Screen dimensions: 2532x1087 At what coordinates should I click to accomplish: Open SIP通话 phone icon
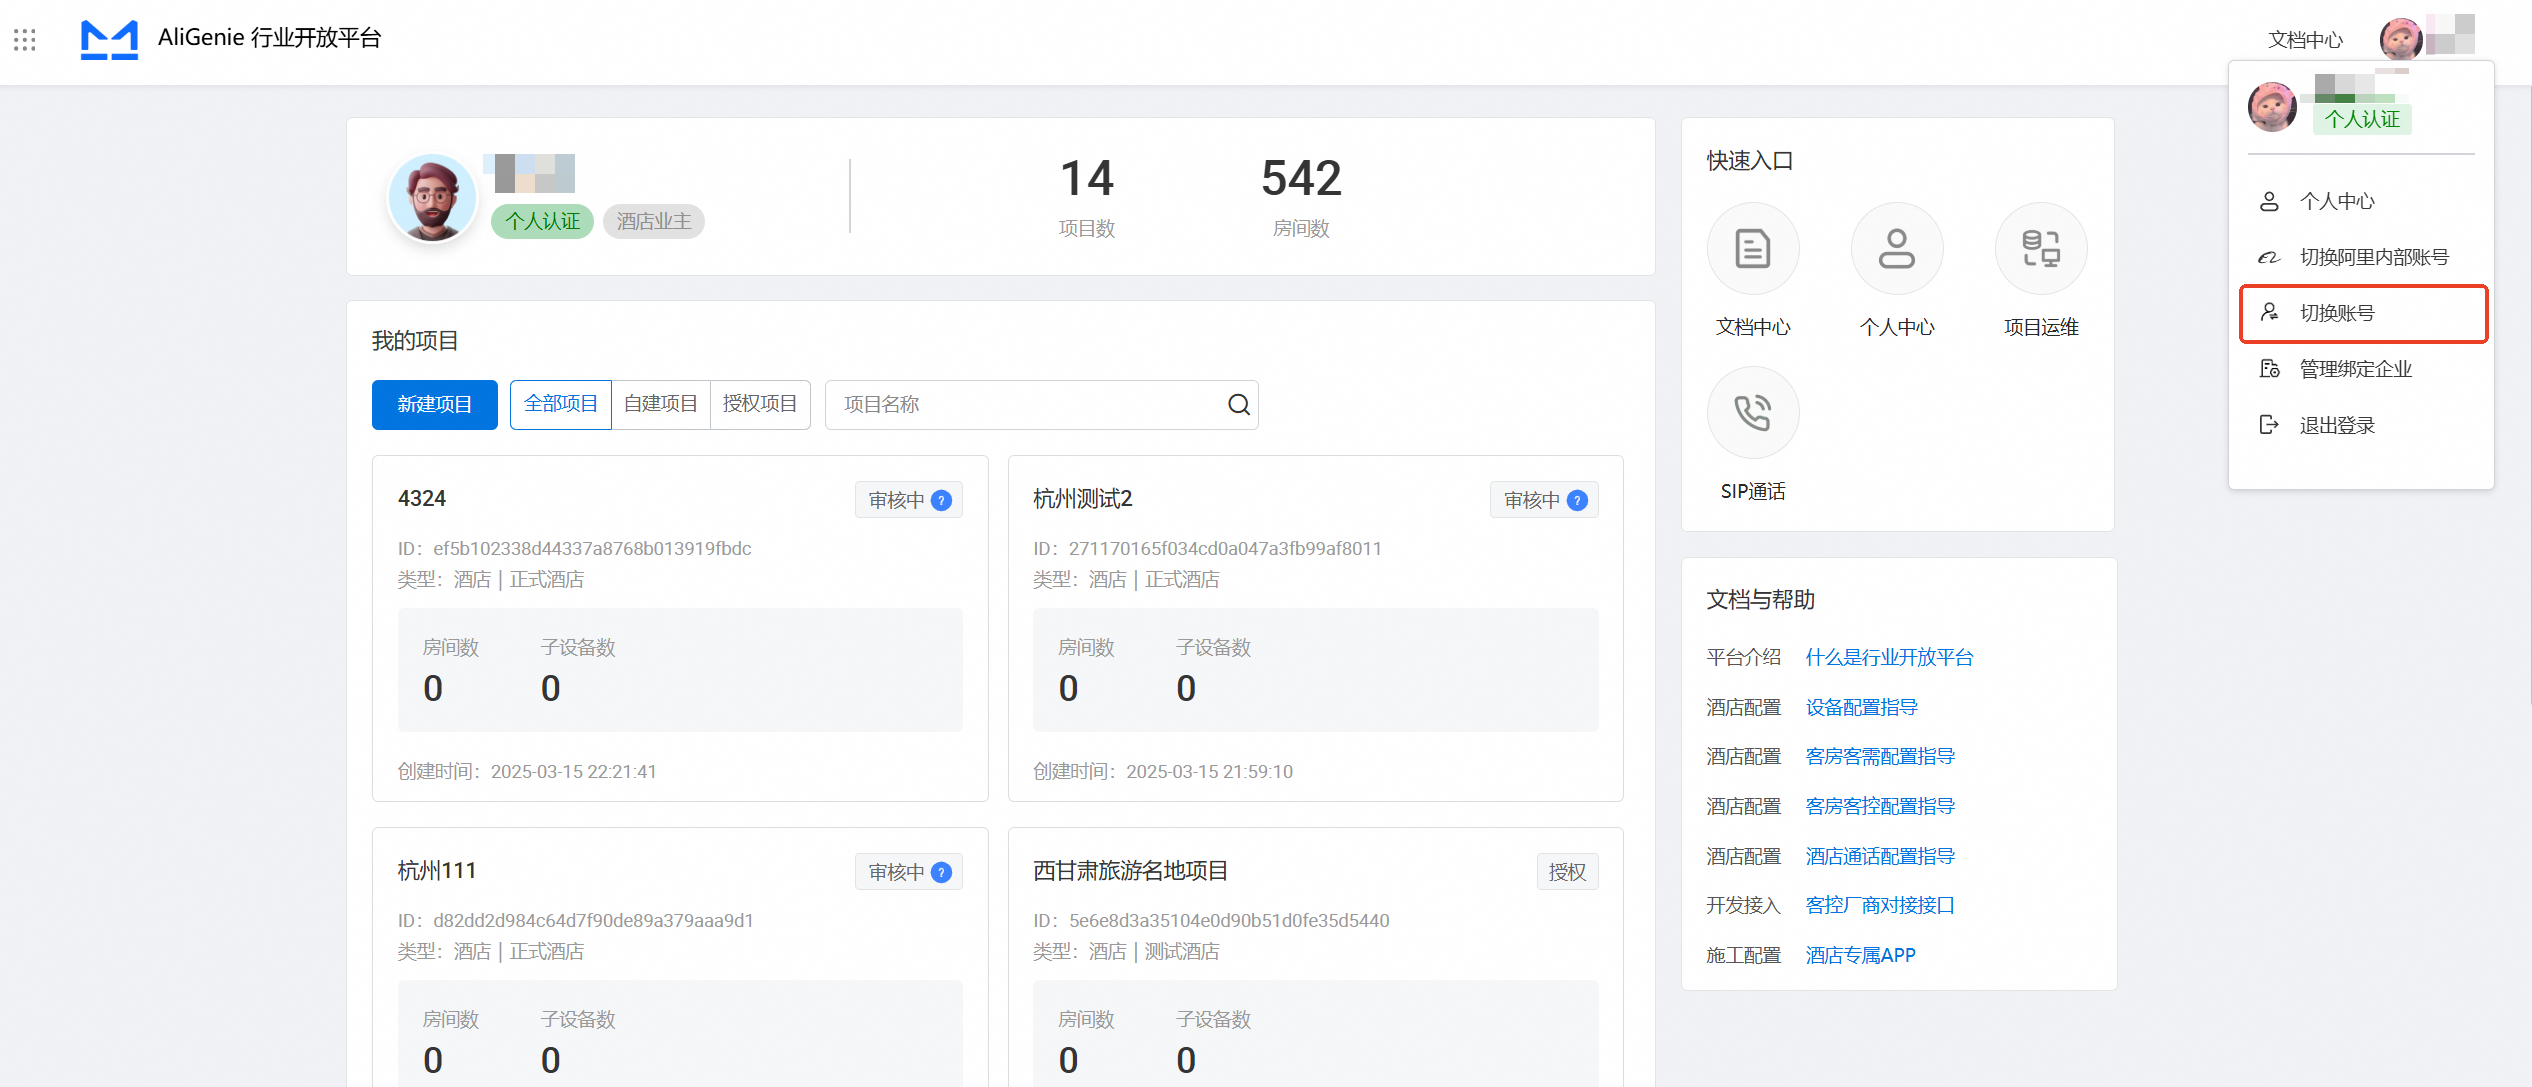[1752, 412]
